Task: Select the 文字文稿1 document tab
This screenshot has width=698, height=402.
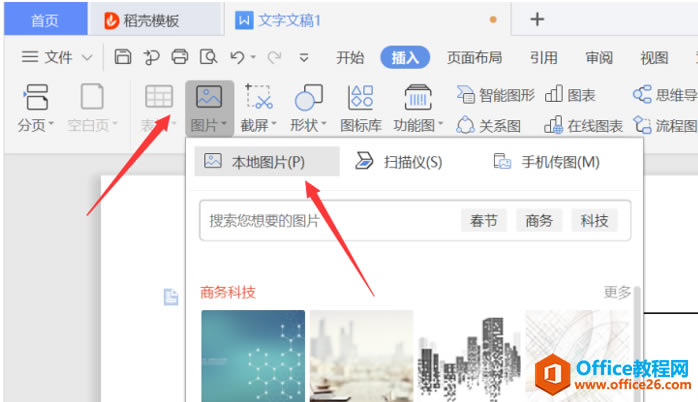Action: click(367, 20)
